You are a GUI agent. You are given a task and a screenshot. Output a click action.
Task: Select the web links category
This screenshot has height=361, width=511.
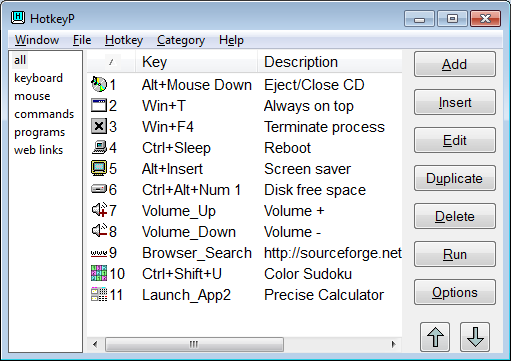38,150
